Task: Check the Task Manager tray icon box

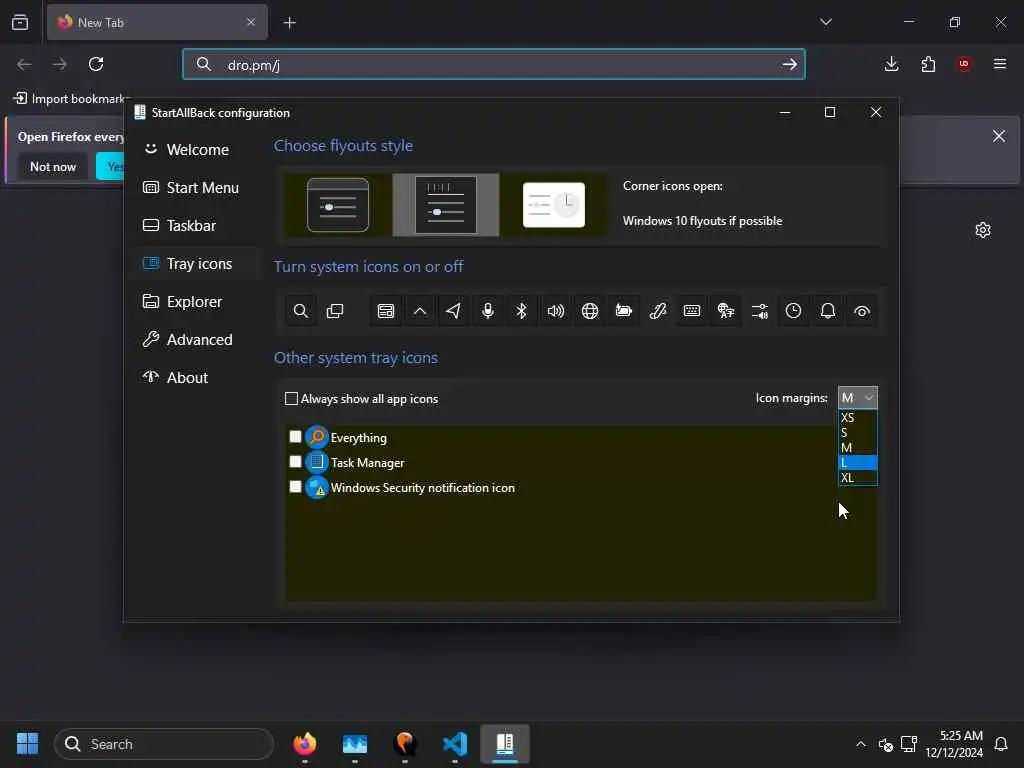Action: pos(295,462)
